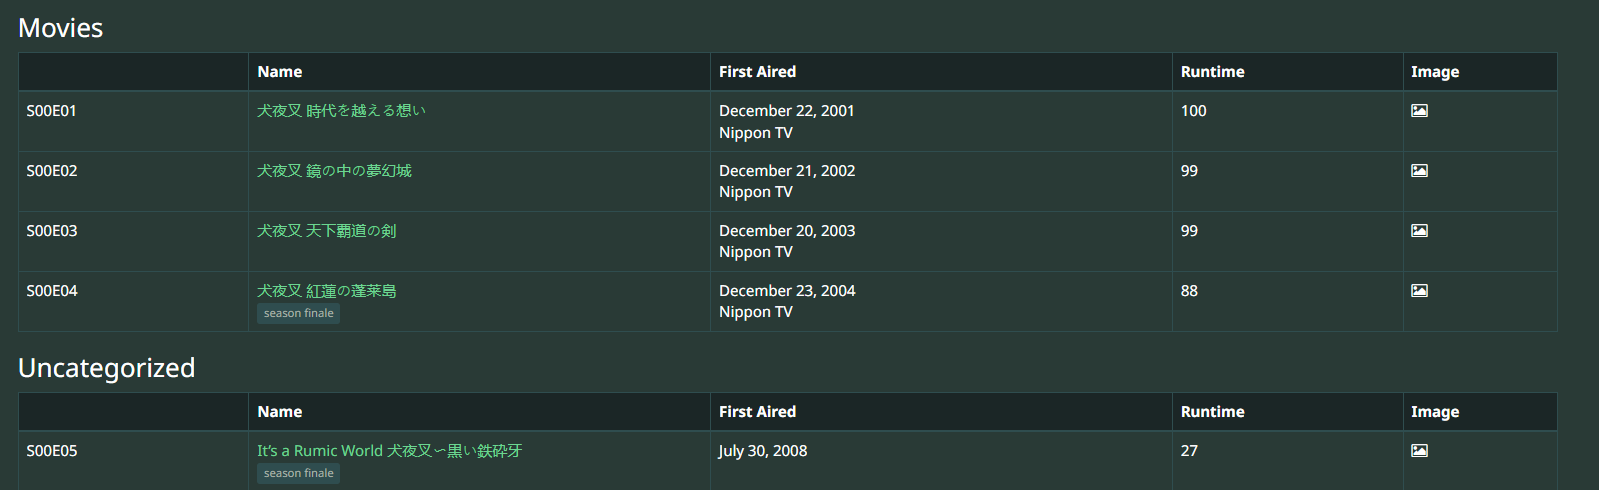Screen dimensions: 1599x490
Task: Open the movie link 犬夜叉 時代を越える想い
Action: 341,111
